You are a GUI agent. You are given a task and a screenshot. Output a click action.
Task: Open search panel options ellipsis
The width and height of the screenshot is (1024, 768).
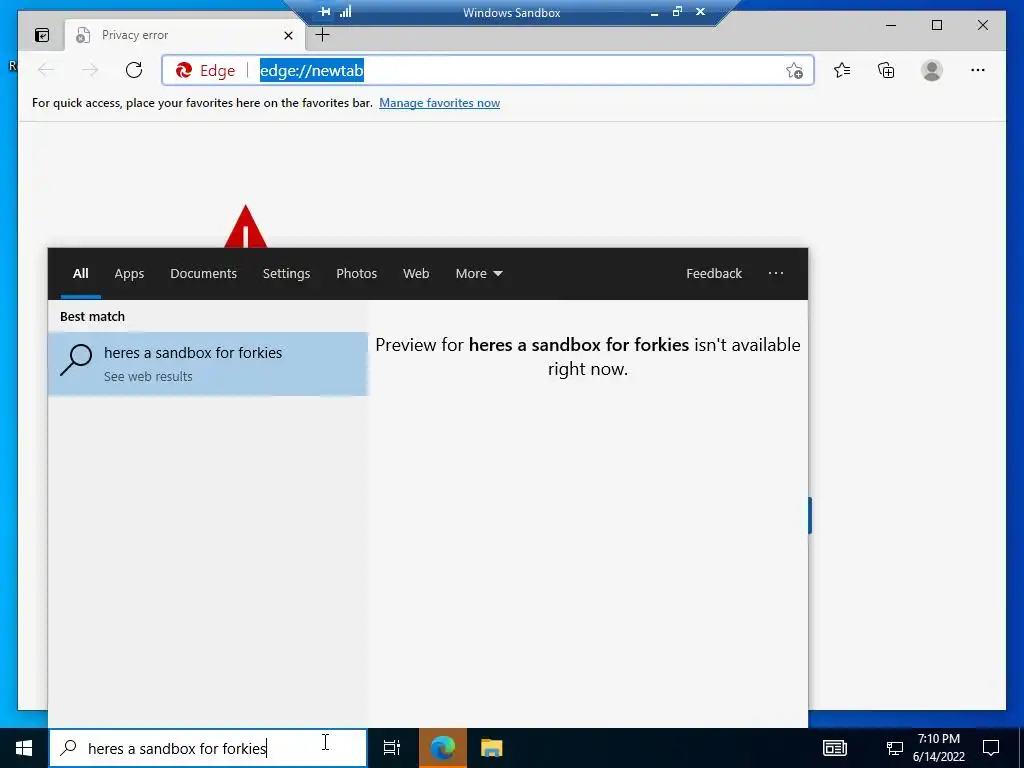[x=776, y=274]
